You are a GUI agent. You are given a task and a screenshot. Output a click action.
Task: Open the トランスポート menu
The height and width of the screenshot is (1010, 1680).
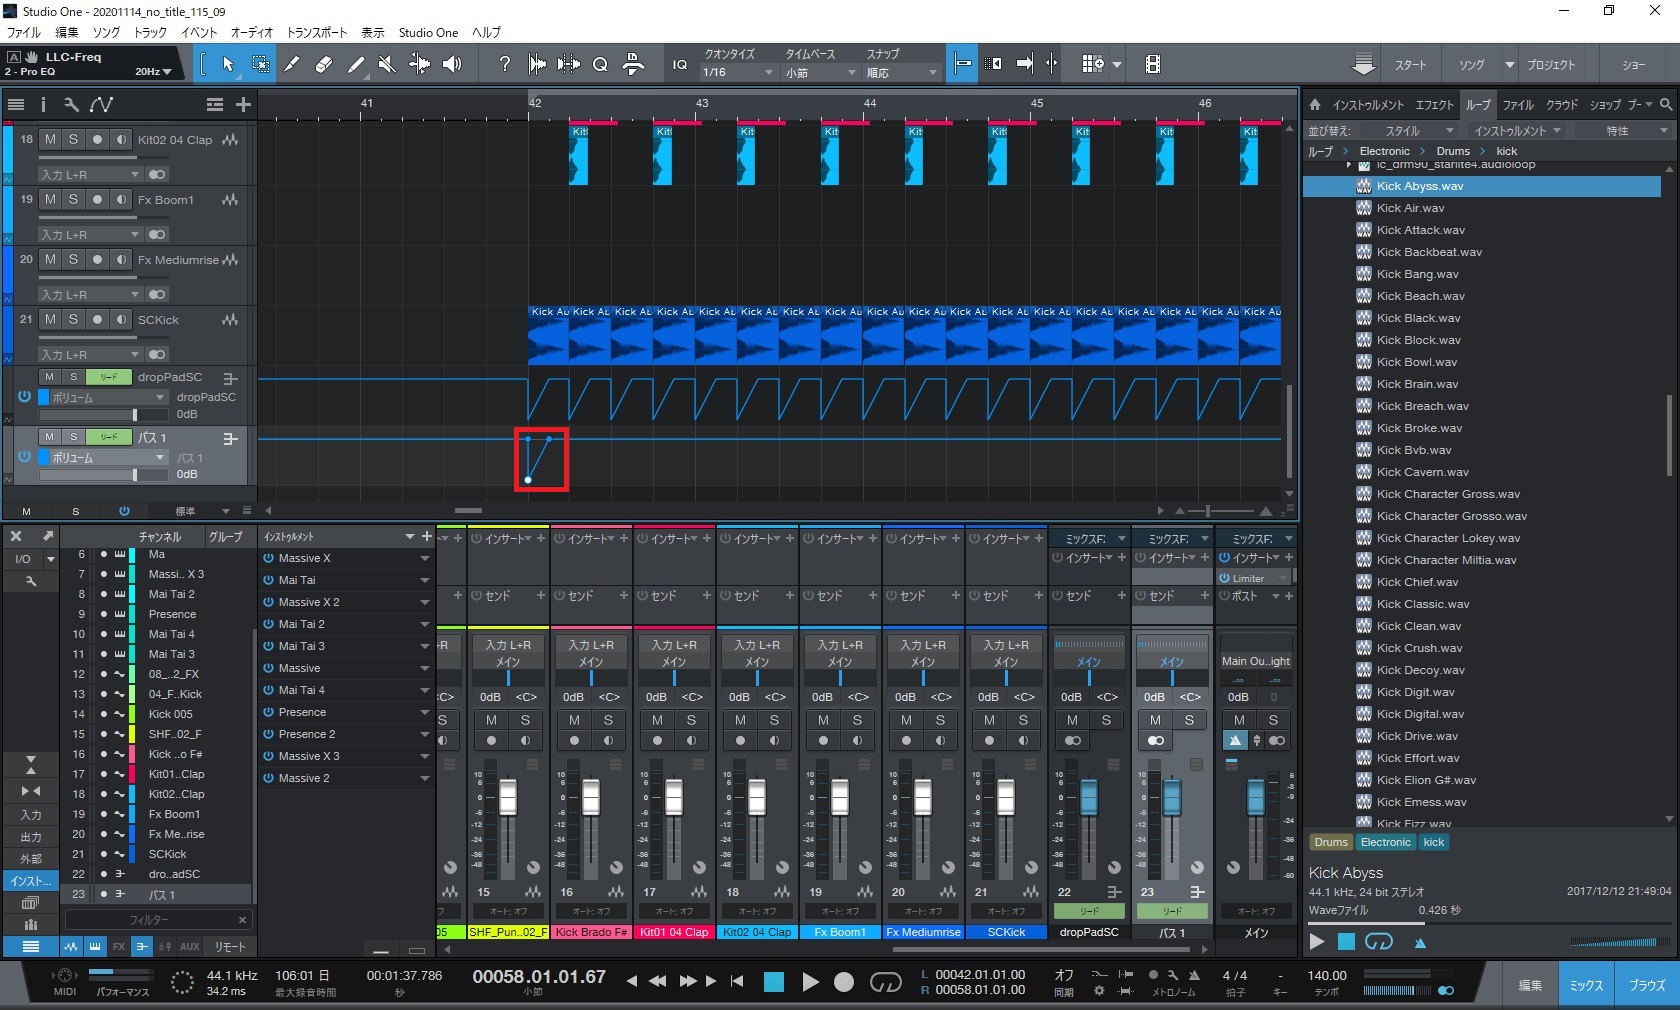coord(317,32)
